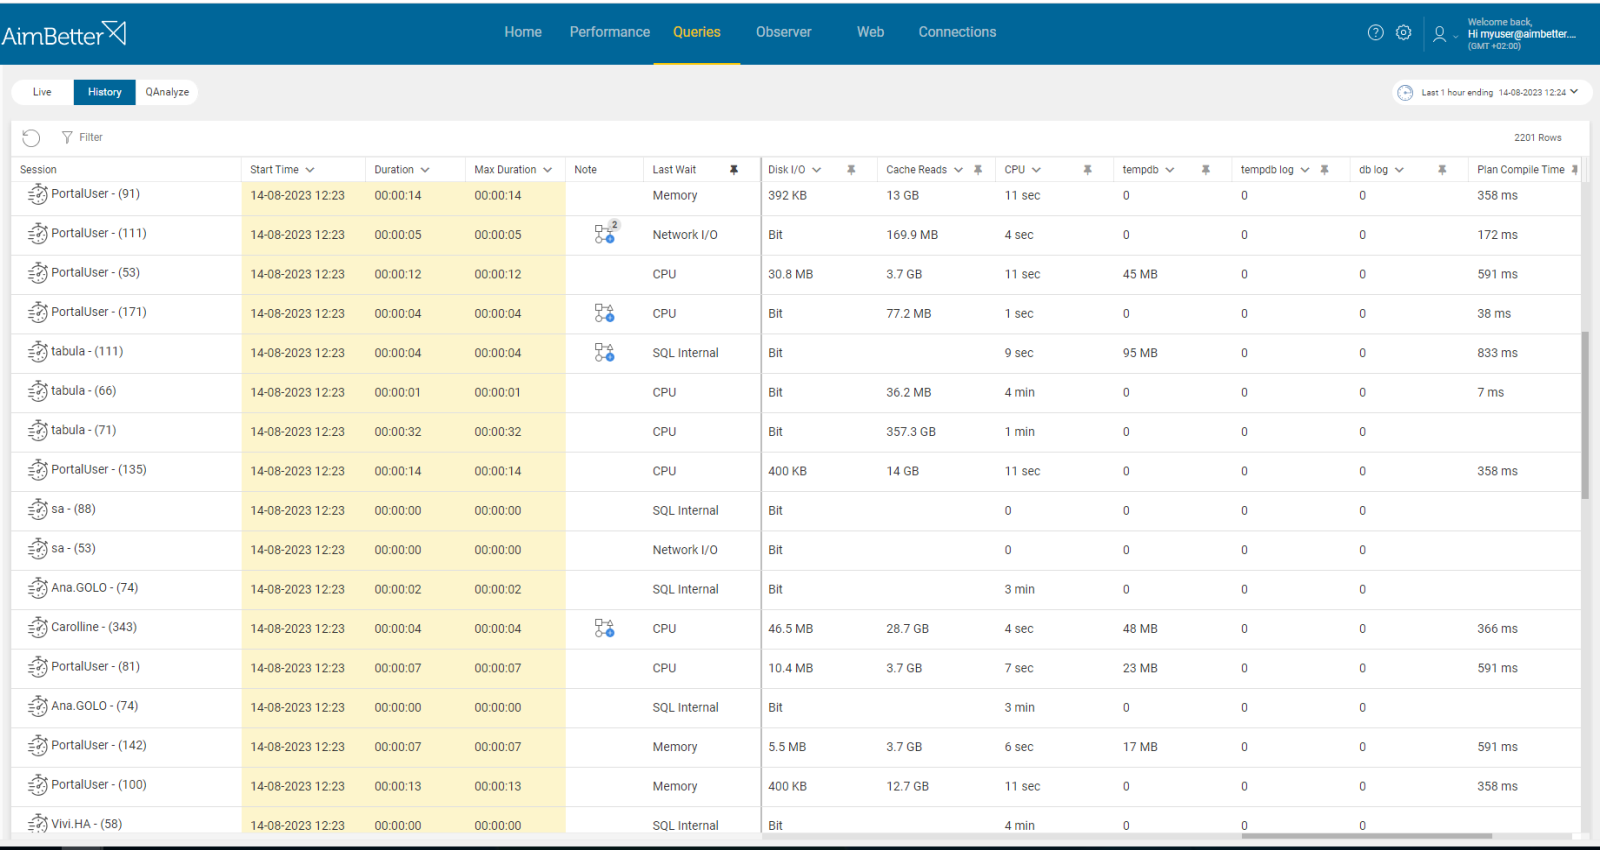Open the db log column dropdown arrow
The height and width of the screenshot is (850, 1600).
tap(1399, 170)
